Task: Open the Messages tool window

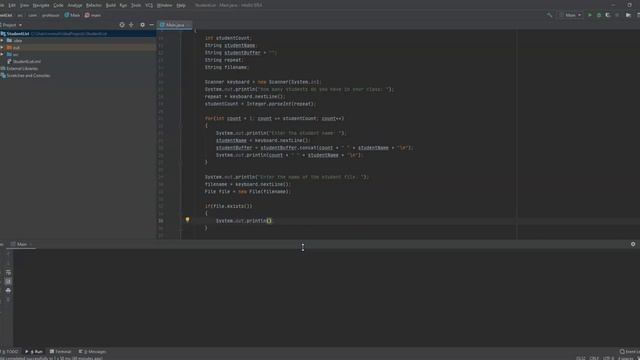Action: coord(92,351)
